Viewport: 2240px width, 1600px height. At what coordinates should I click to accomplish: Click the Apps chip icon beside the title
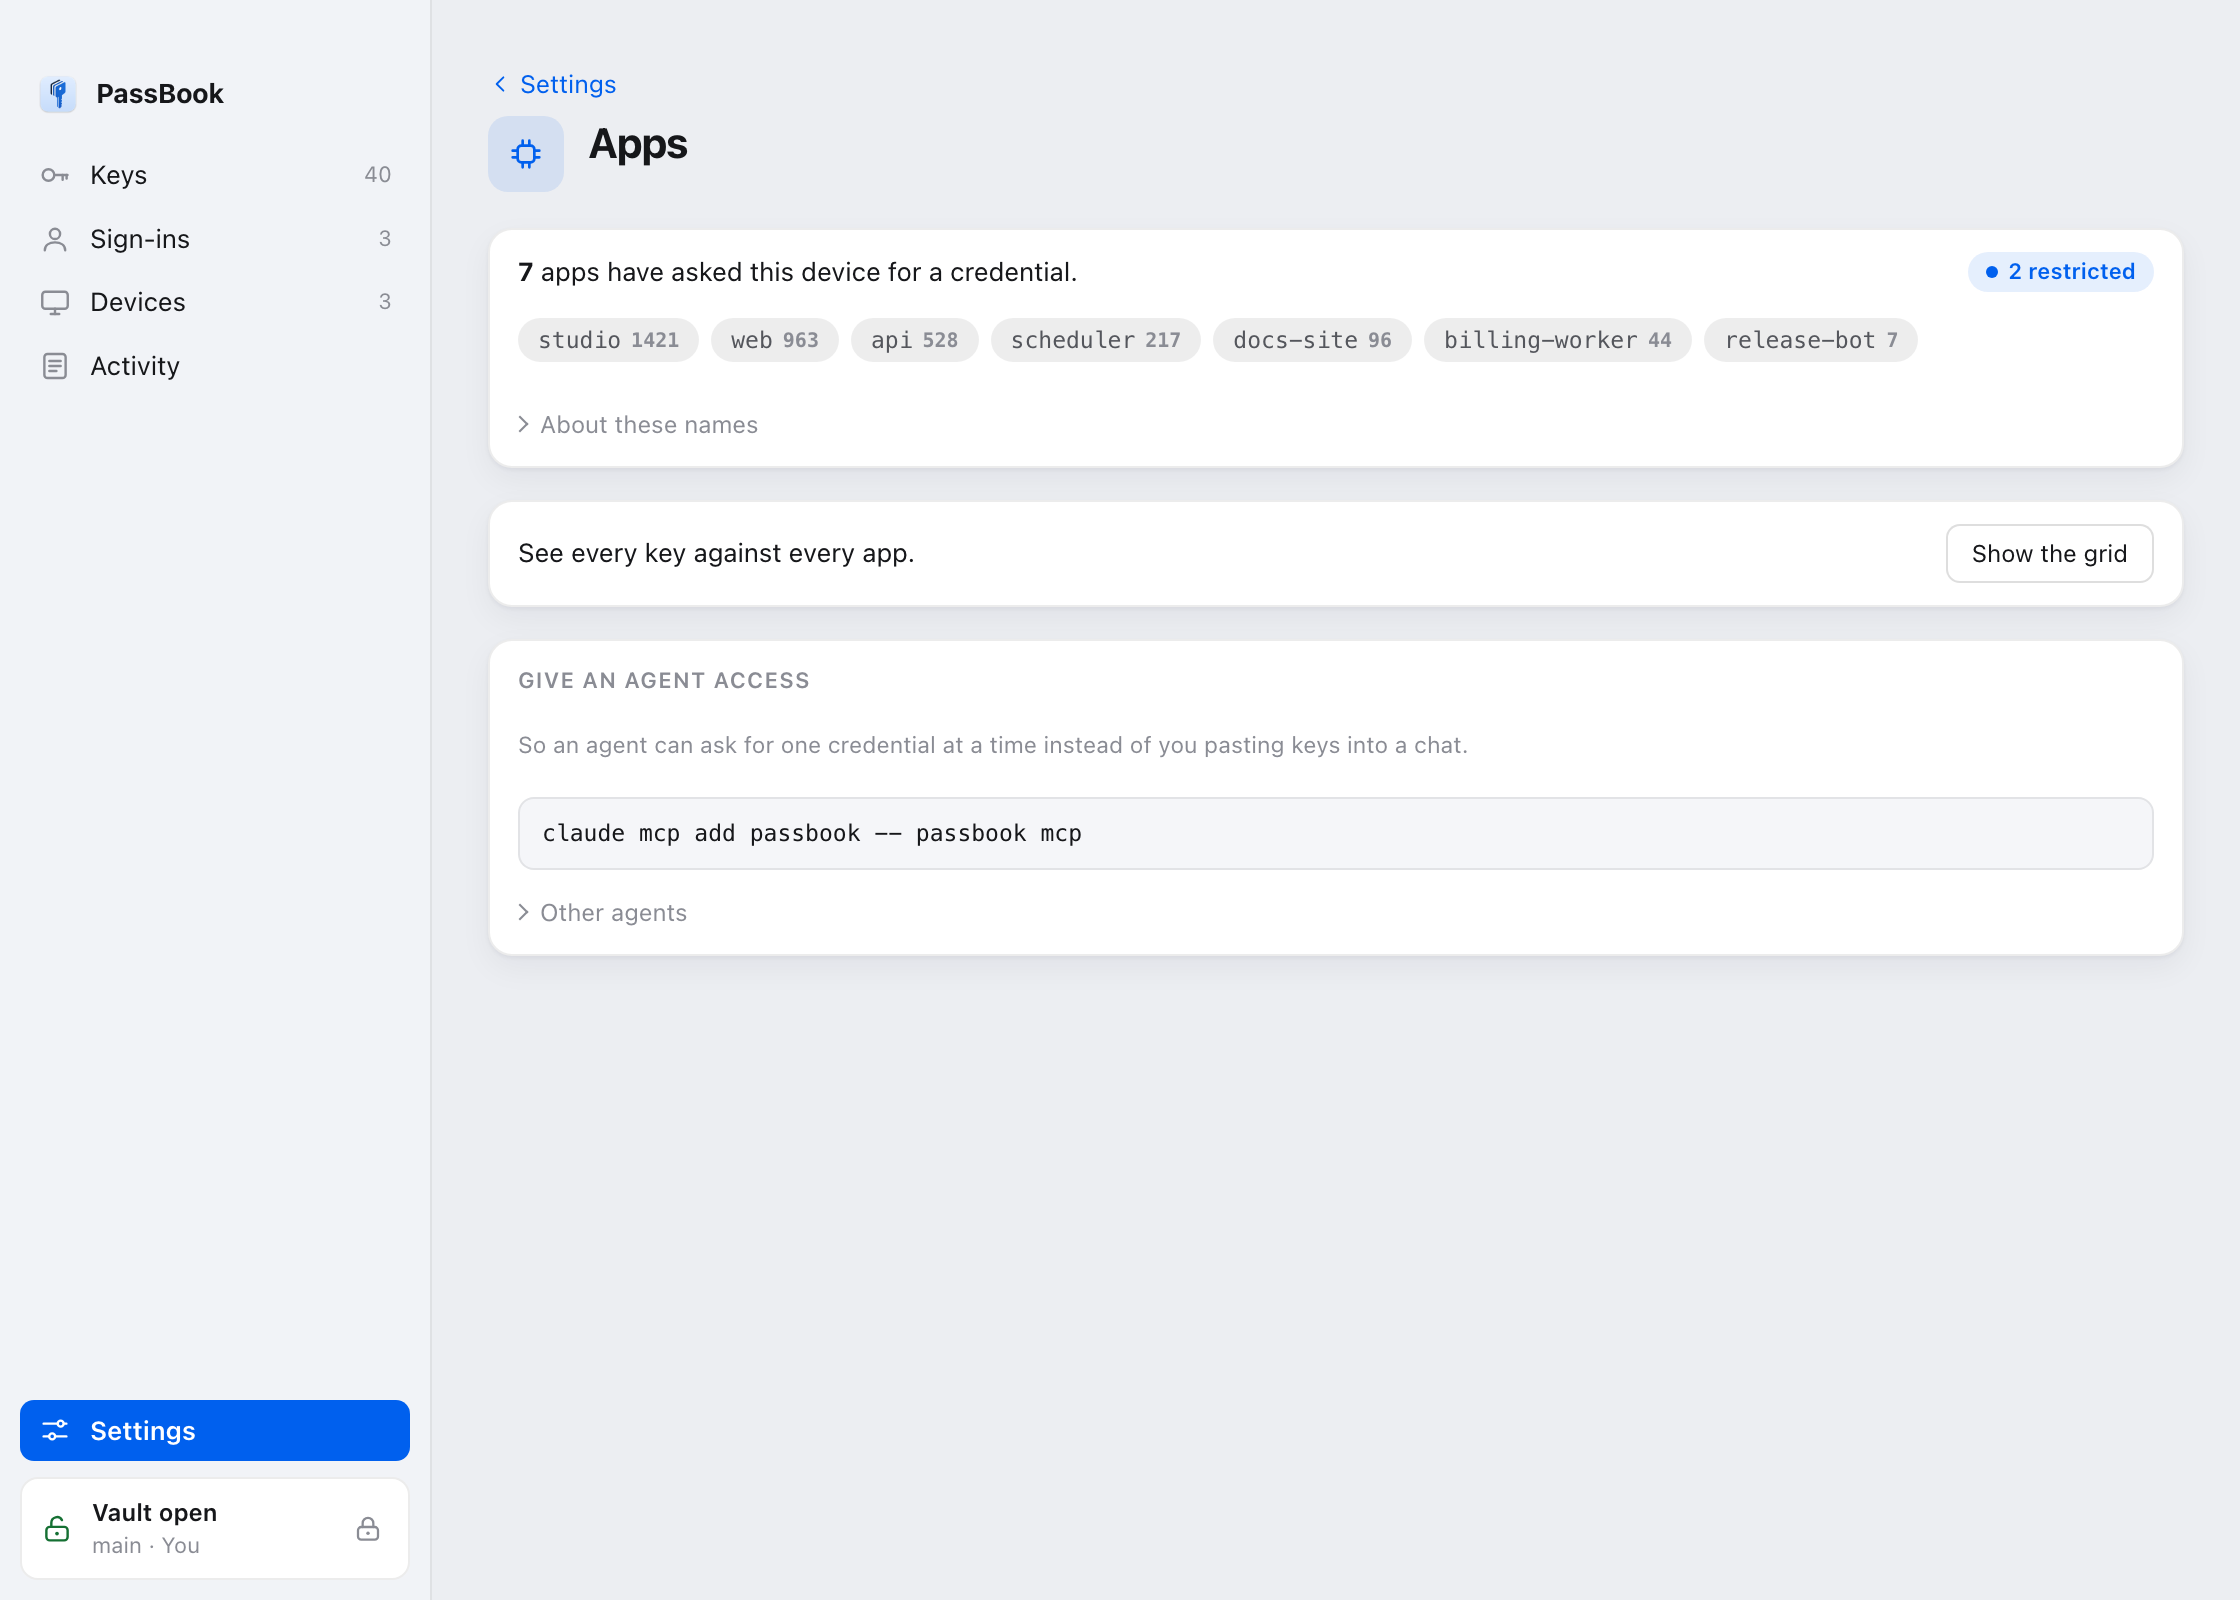[x=526, y=154]
